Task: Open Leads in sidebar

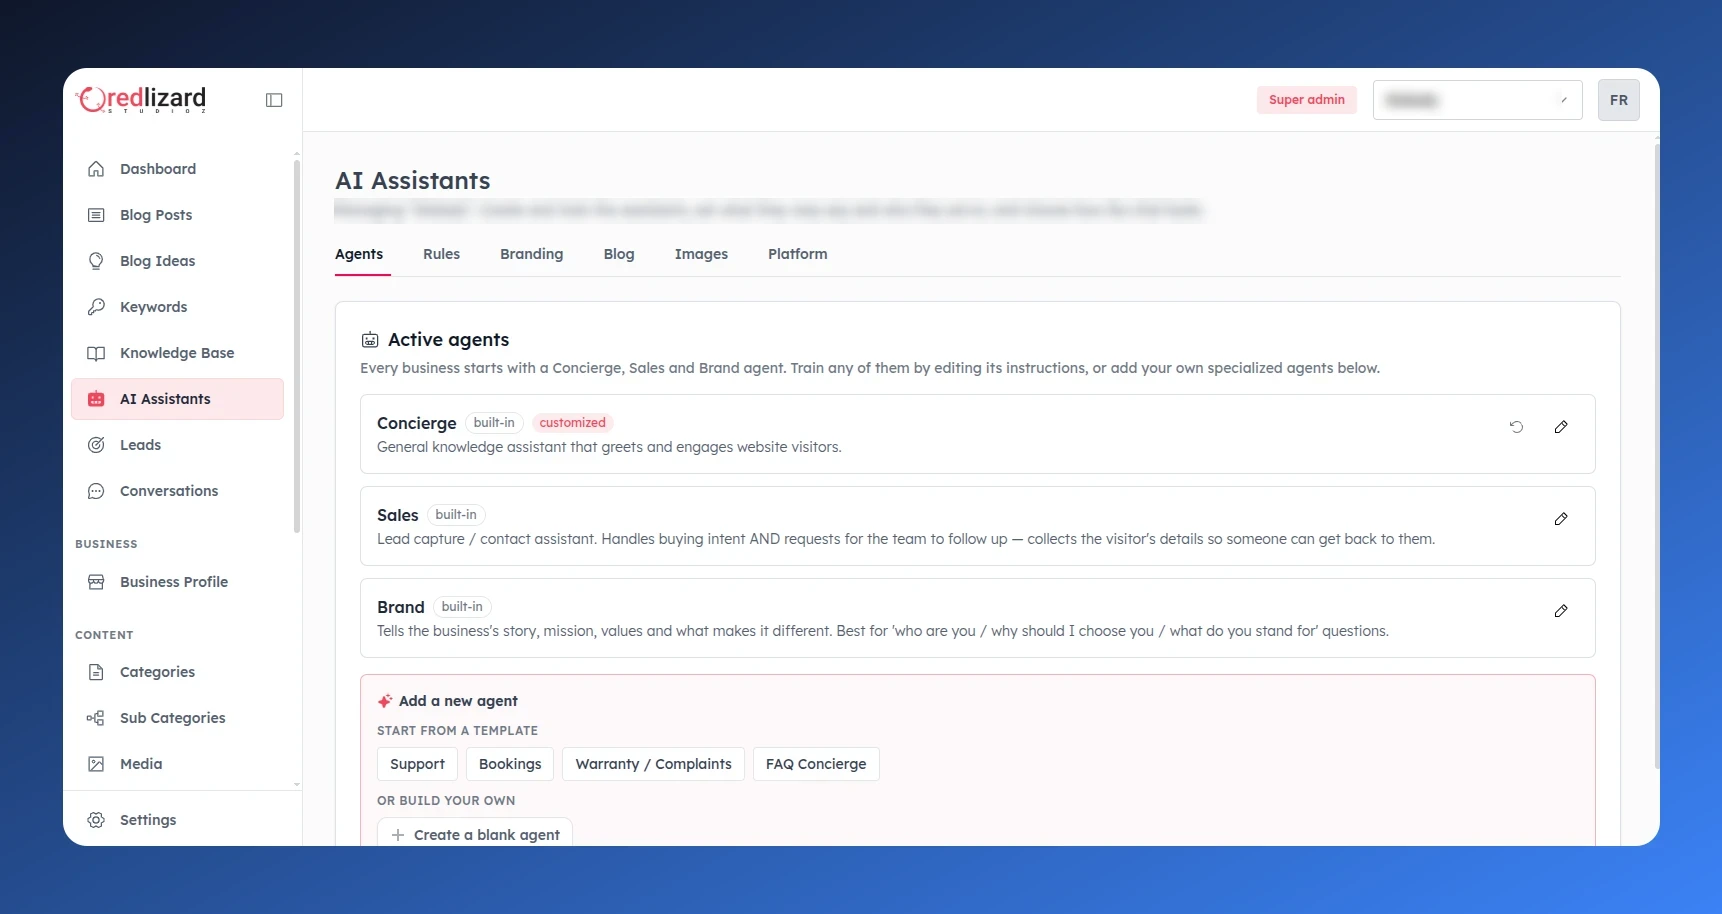Action: [178, 445]
